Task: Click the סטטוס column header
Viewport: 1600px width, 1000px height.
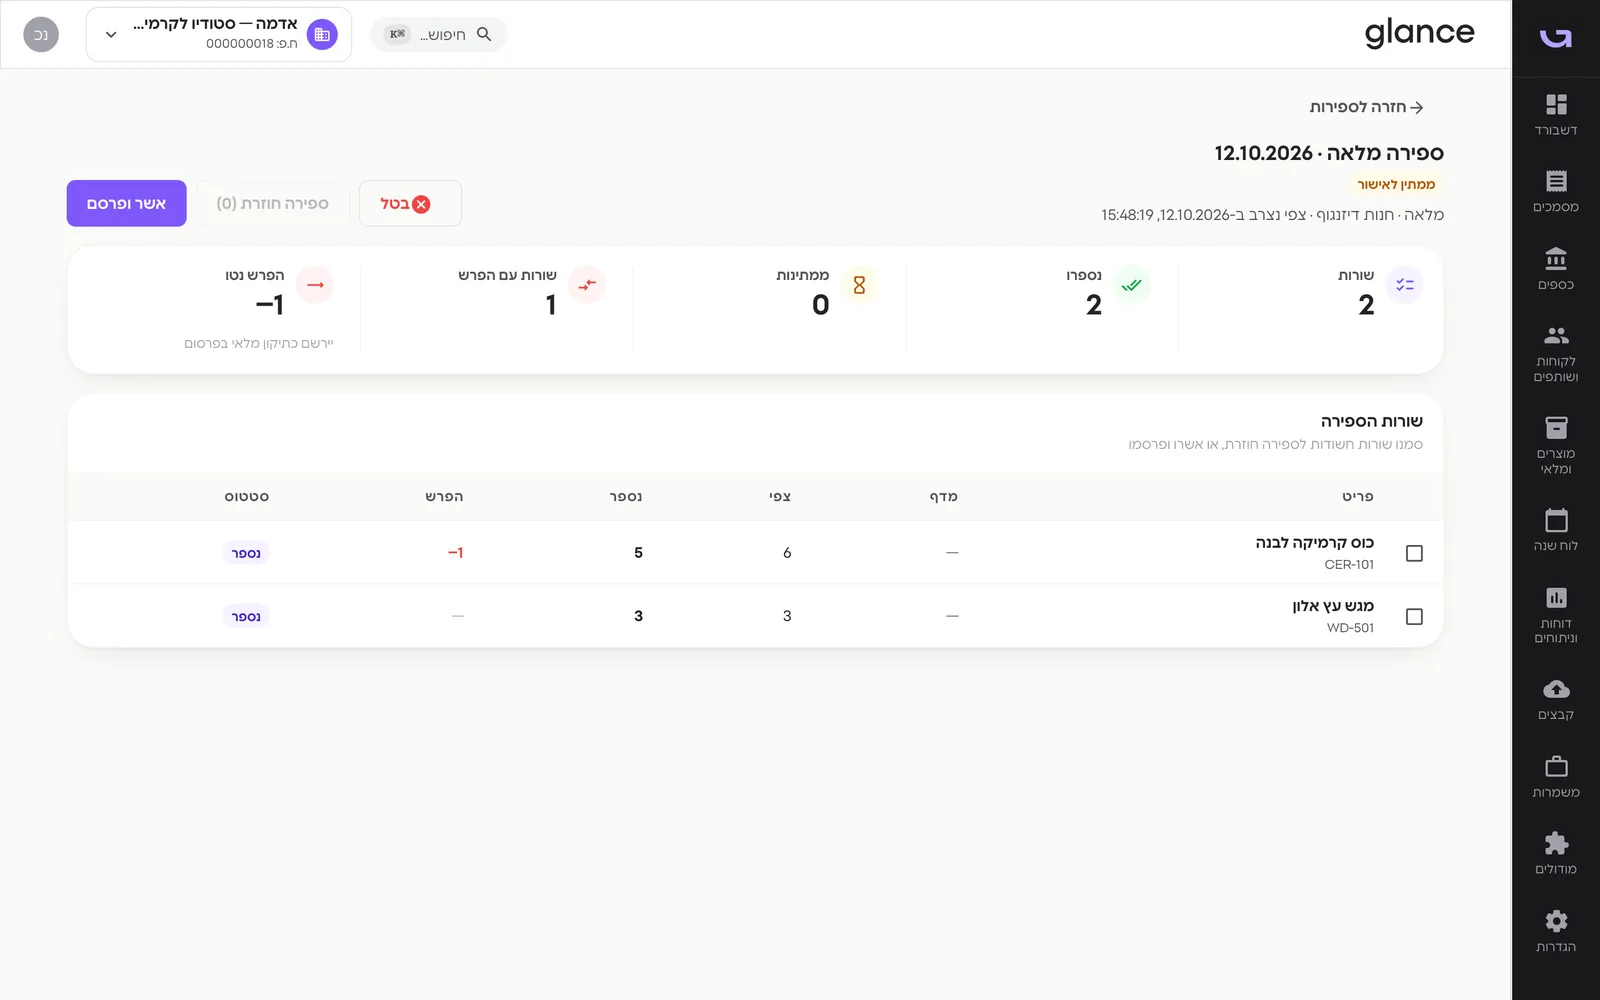Action: 247,496
